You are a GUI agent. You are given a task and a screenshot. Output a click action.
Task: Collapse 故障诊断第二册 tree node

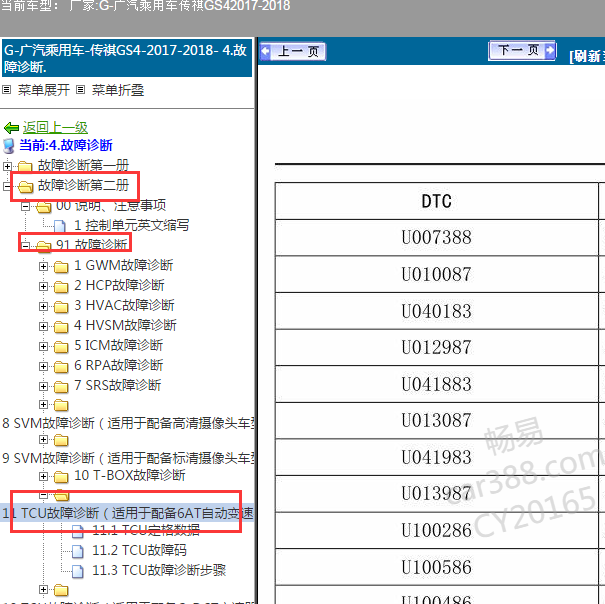click(7, 186)
